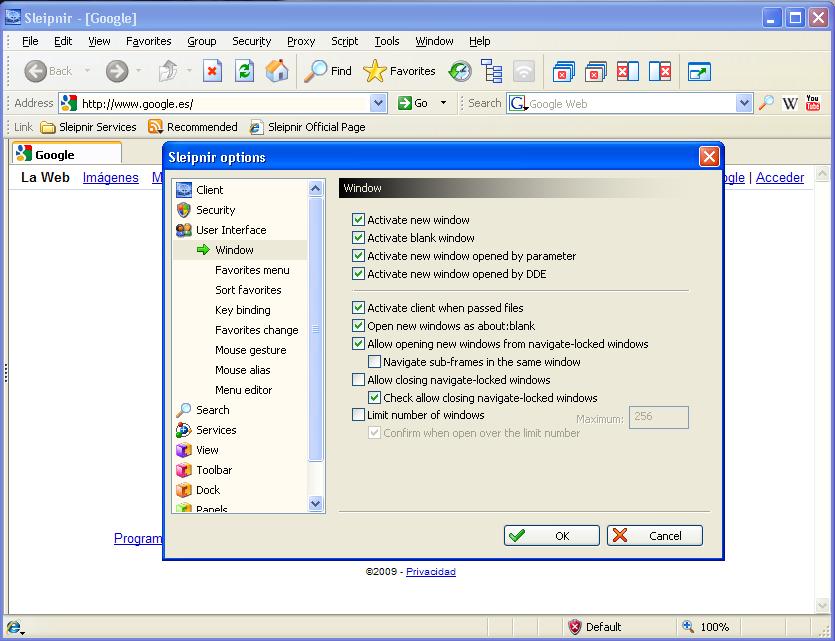The image size is (835, 641).
Task: Toggle Open new windows as about:blank
Action: click(358, 326)
